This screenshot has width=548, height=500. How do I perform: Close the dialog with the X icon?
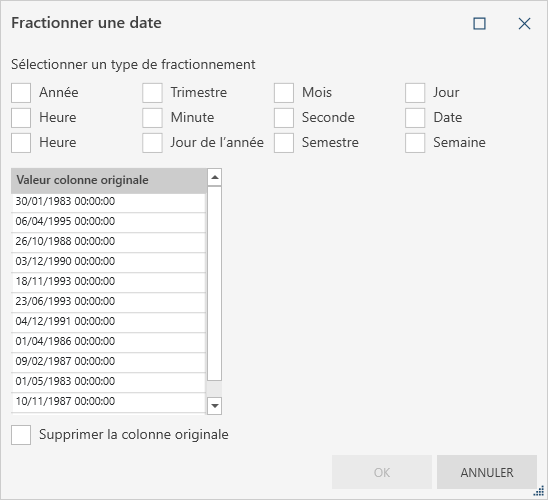pos(524,24)
